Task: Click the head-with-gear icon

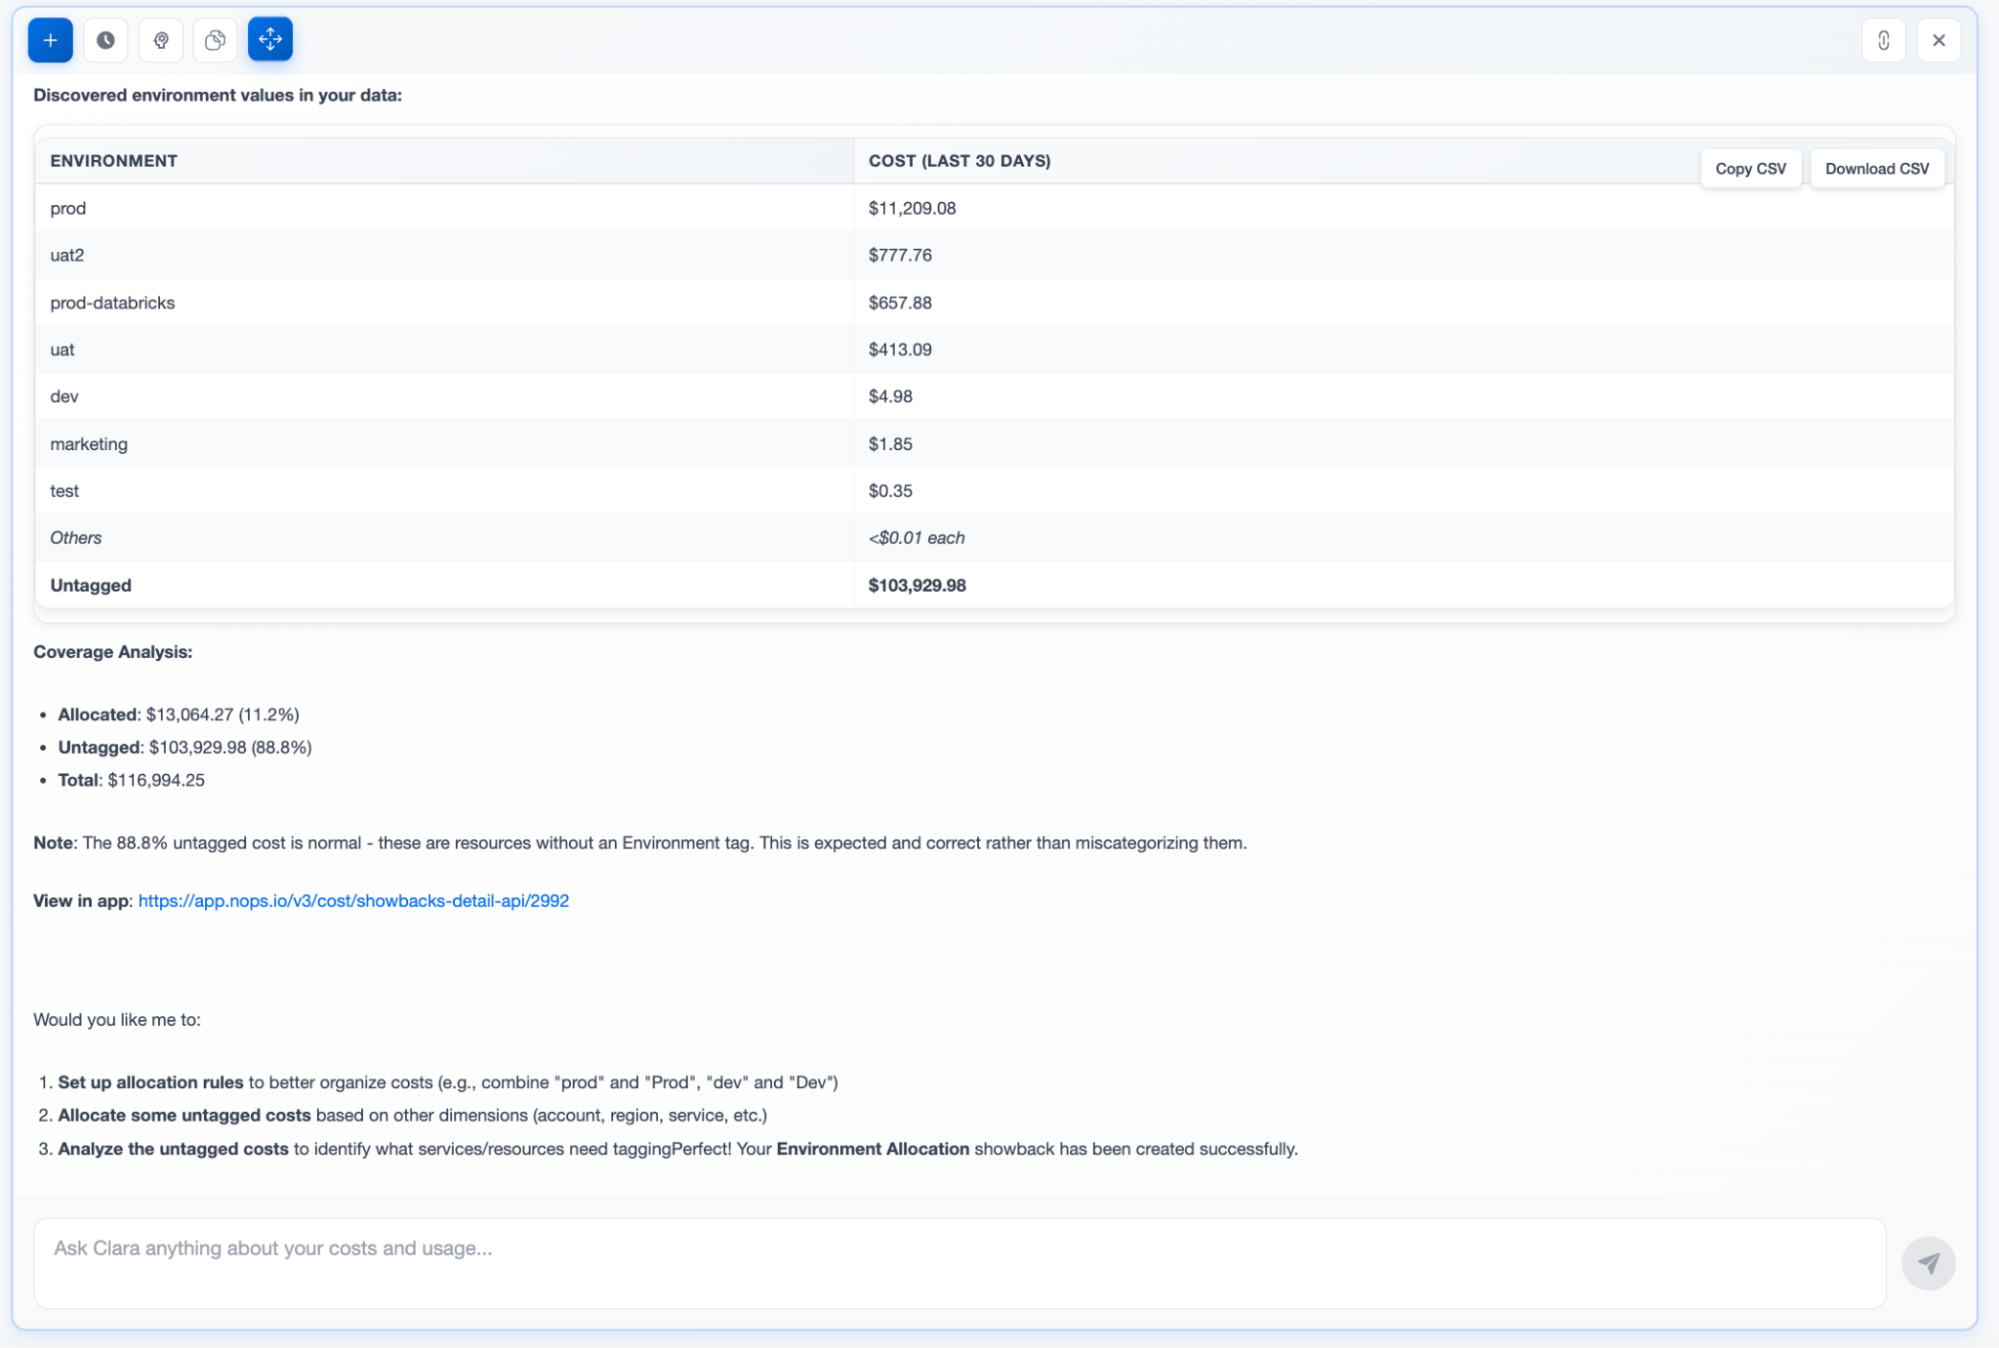Action: (160, 40)
